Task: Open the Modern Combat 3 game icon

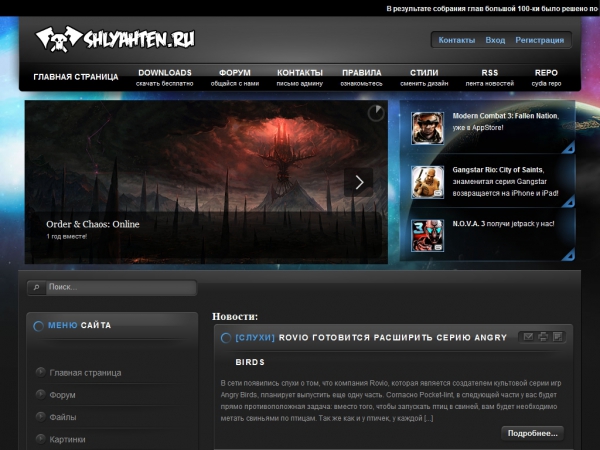Action: (x=427, y=128)
